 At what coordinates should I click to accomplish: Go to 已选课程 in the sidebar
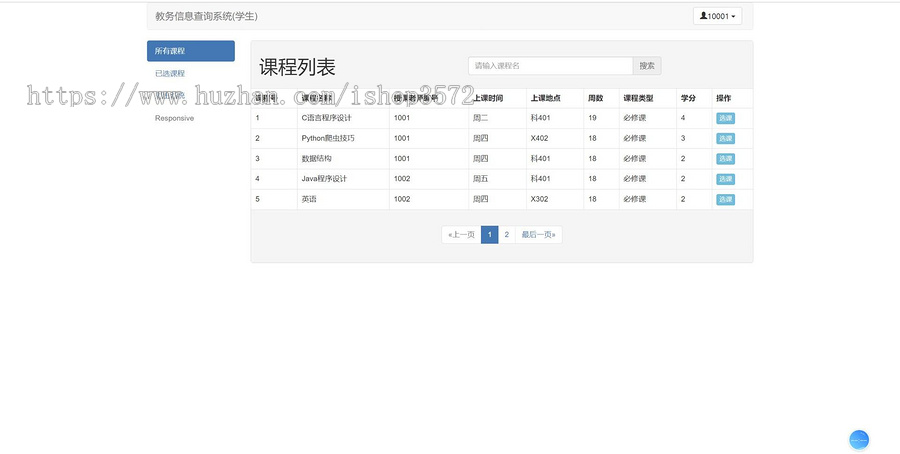pyautogui.click(x=170, y=73)
